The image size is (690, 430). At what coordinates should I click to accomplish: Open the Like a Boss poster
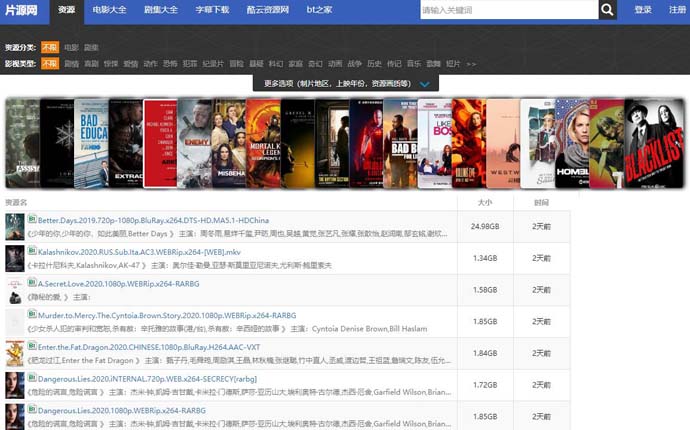[x=434, y=143]
